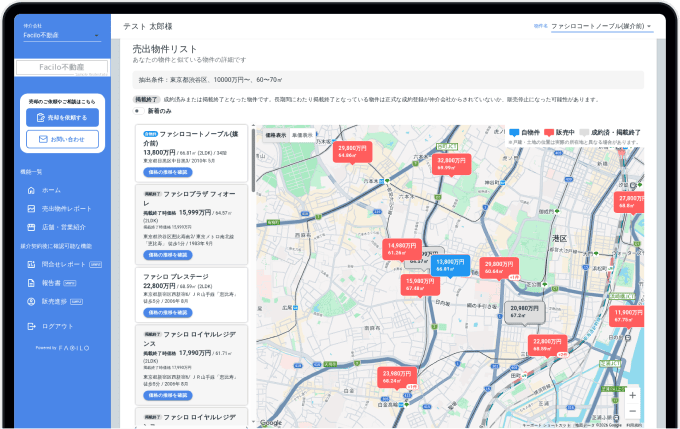
Task: Zoom in the map with plus icon
Action: [x=632, y=395]
